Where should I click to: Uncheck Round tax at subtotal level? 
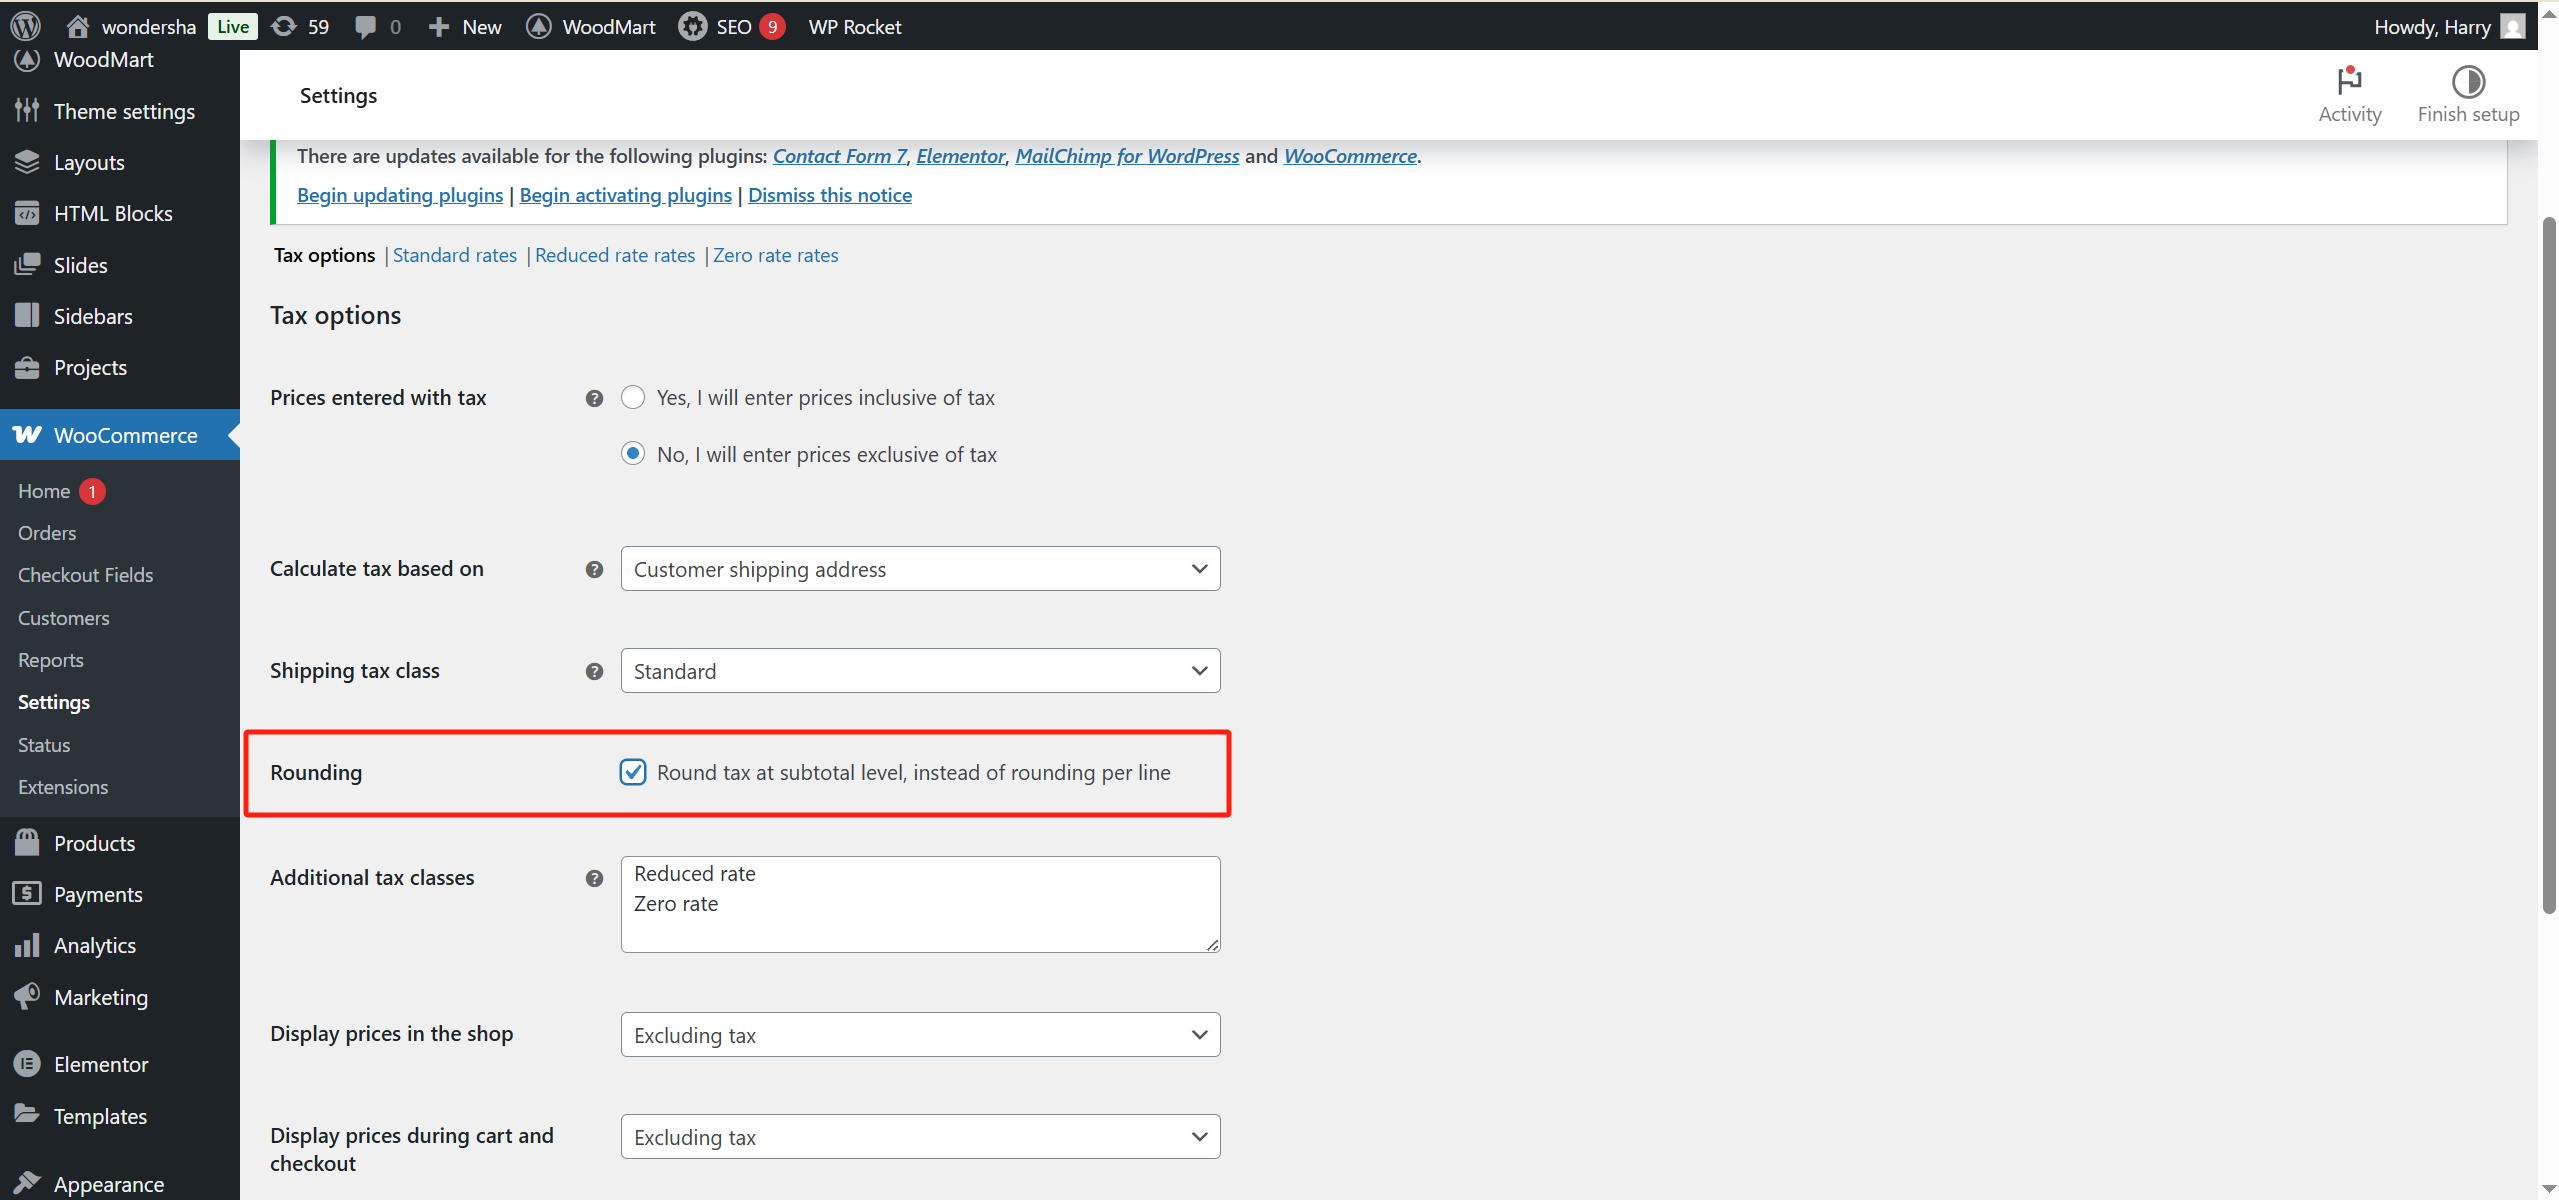633,771
